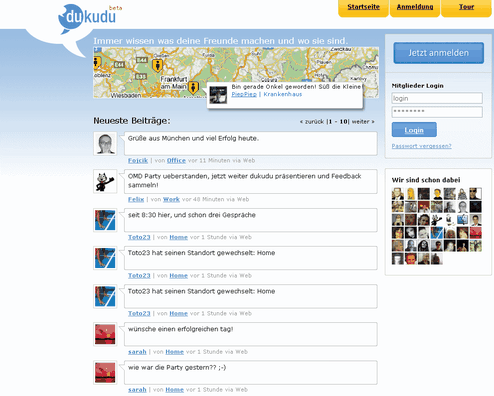Open Felix's cartoon cat avatar
The height and width of the screenshot is (396, 494).
pyautogui.click(x=105, y=181)
